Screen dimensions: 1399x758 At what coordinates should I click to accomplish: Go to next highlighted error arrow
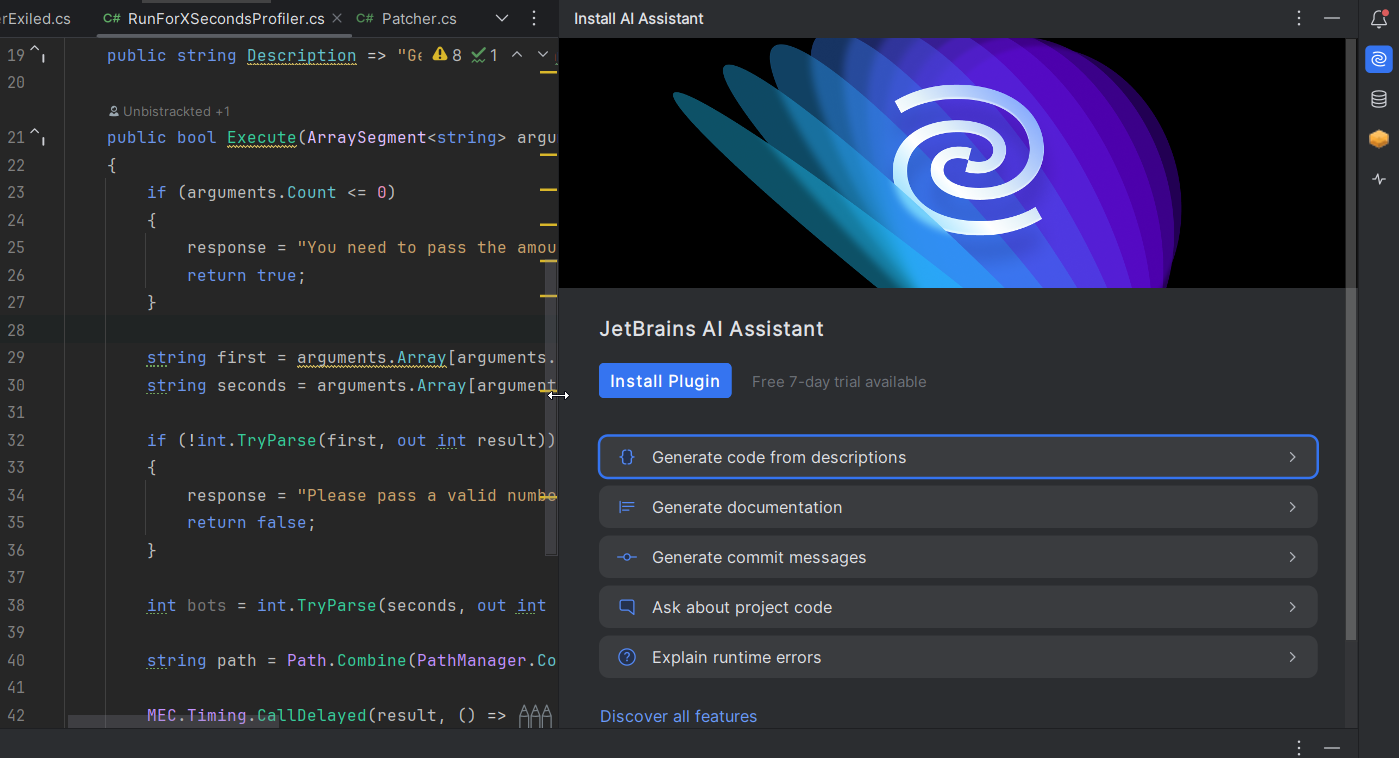(543, 55)
